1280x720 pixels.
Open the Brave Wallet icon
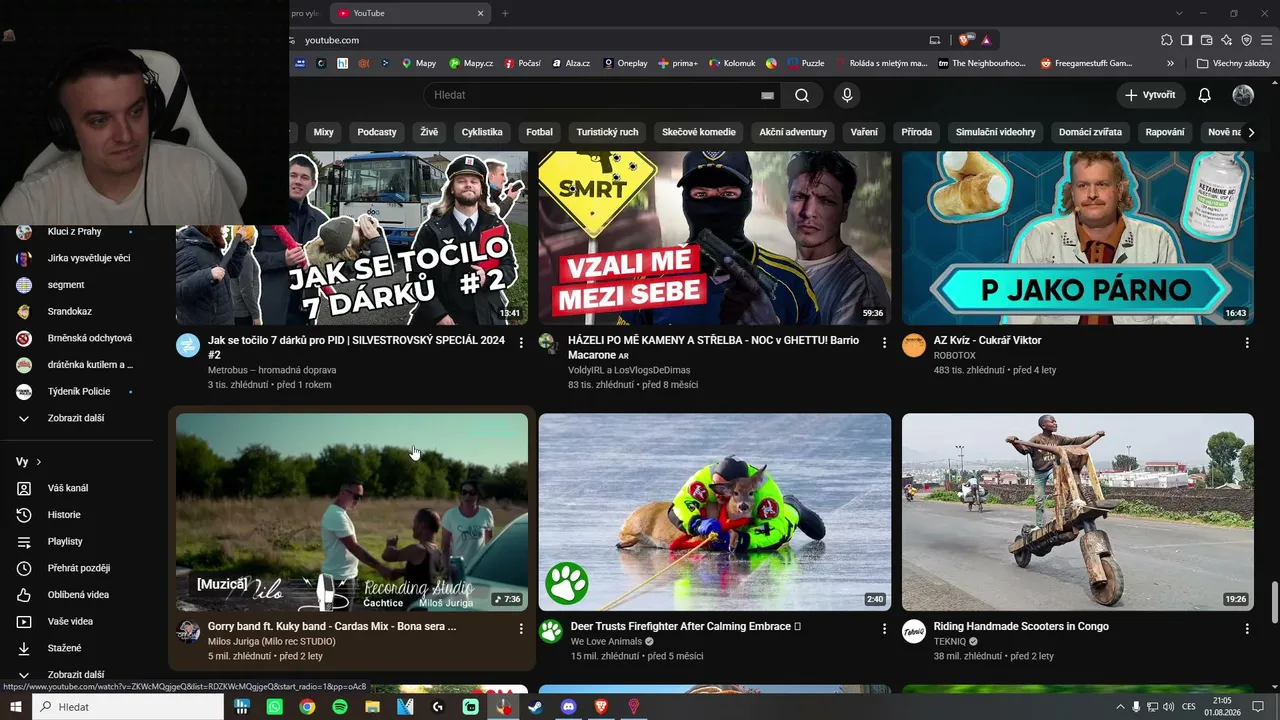[x=1207, y=40]
